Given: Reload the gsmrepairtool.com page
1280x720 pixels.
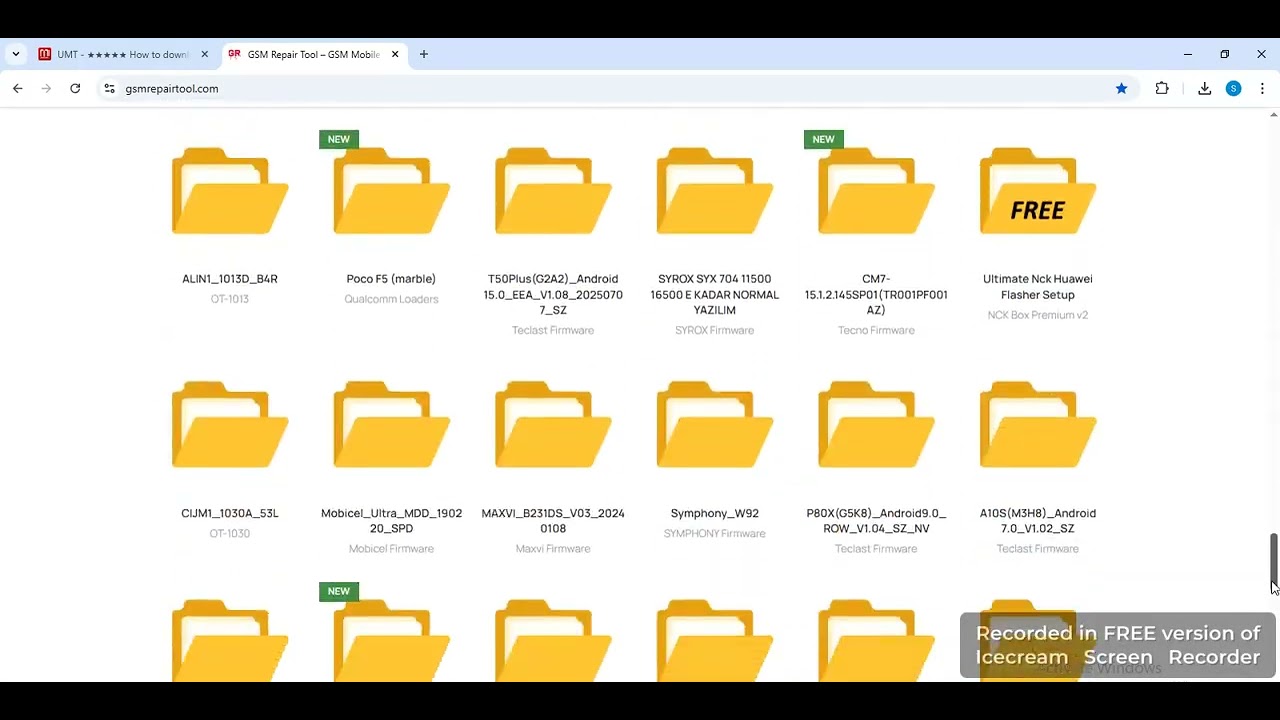Looking at the screenshot, I should tap(75, 88).
